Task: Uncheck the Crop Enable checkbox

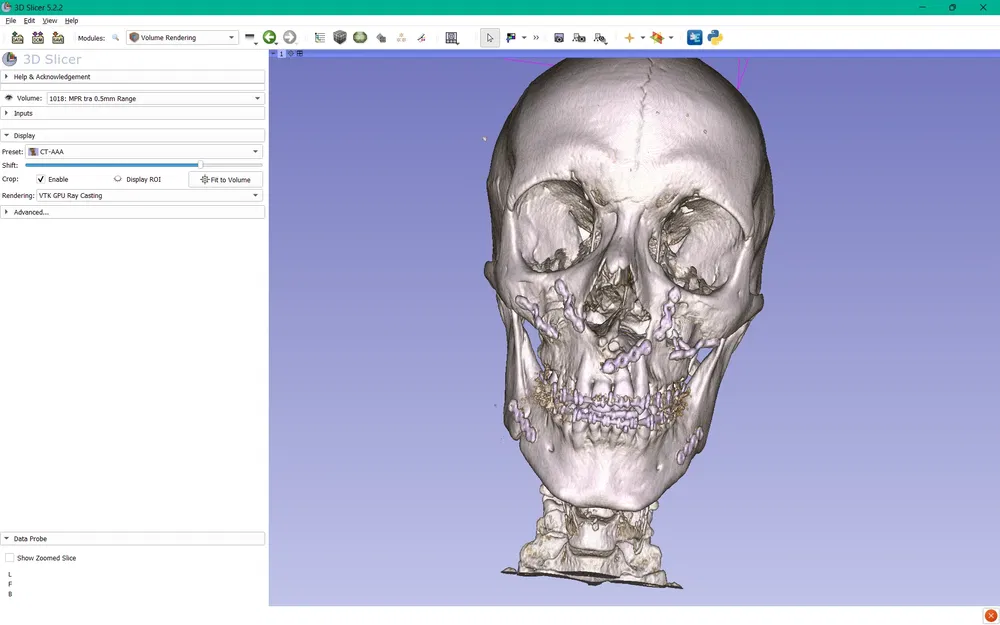Action: (x=41, y=179)
